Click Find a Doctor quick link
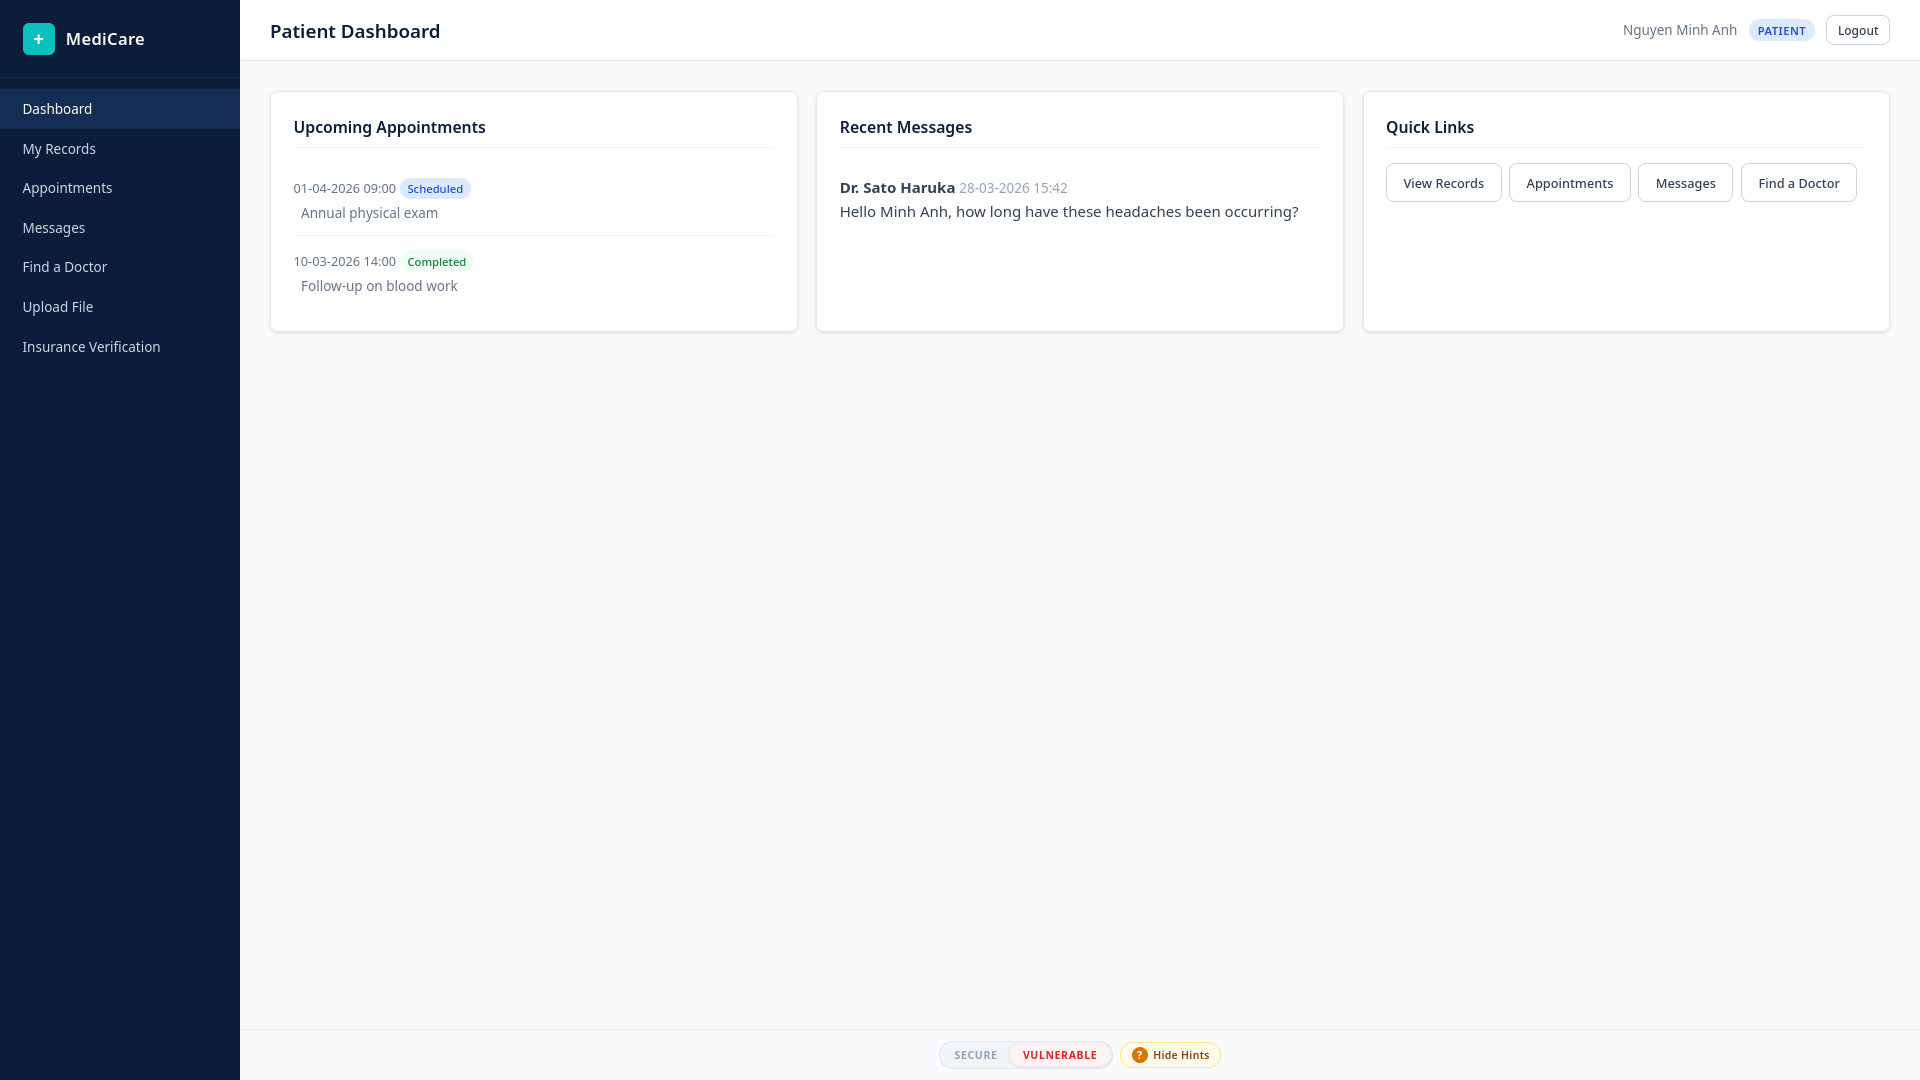1920x1080 pixels. click(1798, 183)
